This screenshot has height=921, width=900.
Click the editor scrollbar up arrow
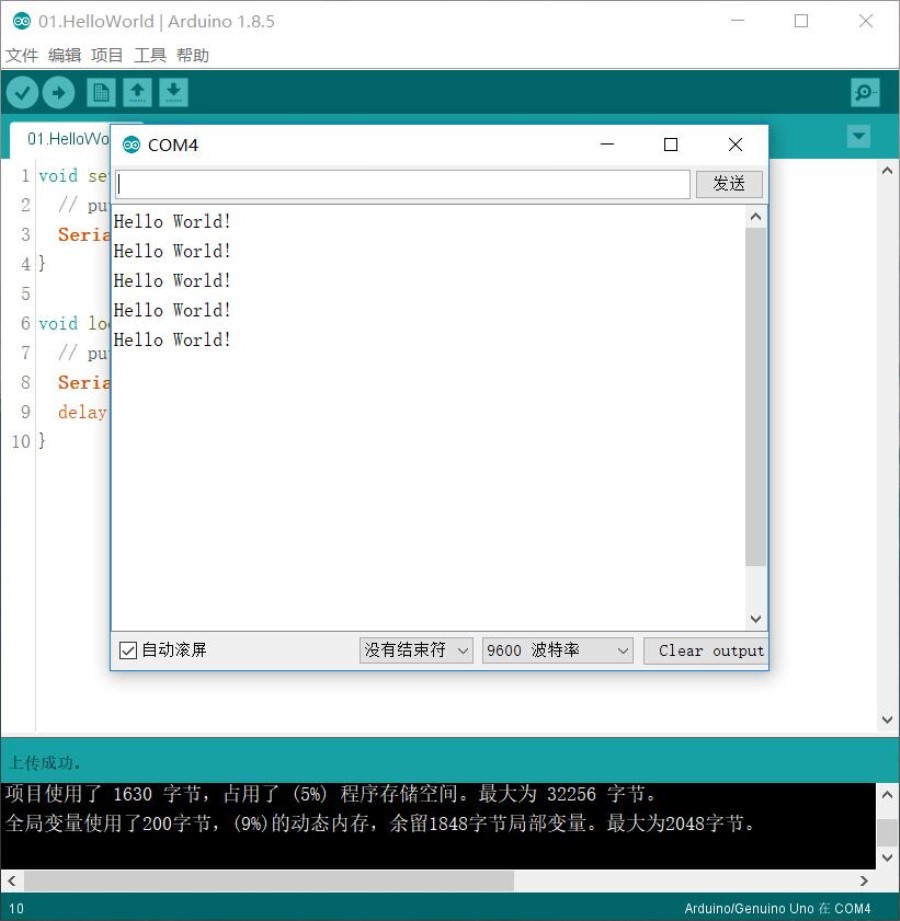[887, 172]
